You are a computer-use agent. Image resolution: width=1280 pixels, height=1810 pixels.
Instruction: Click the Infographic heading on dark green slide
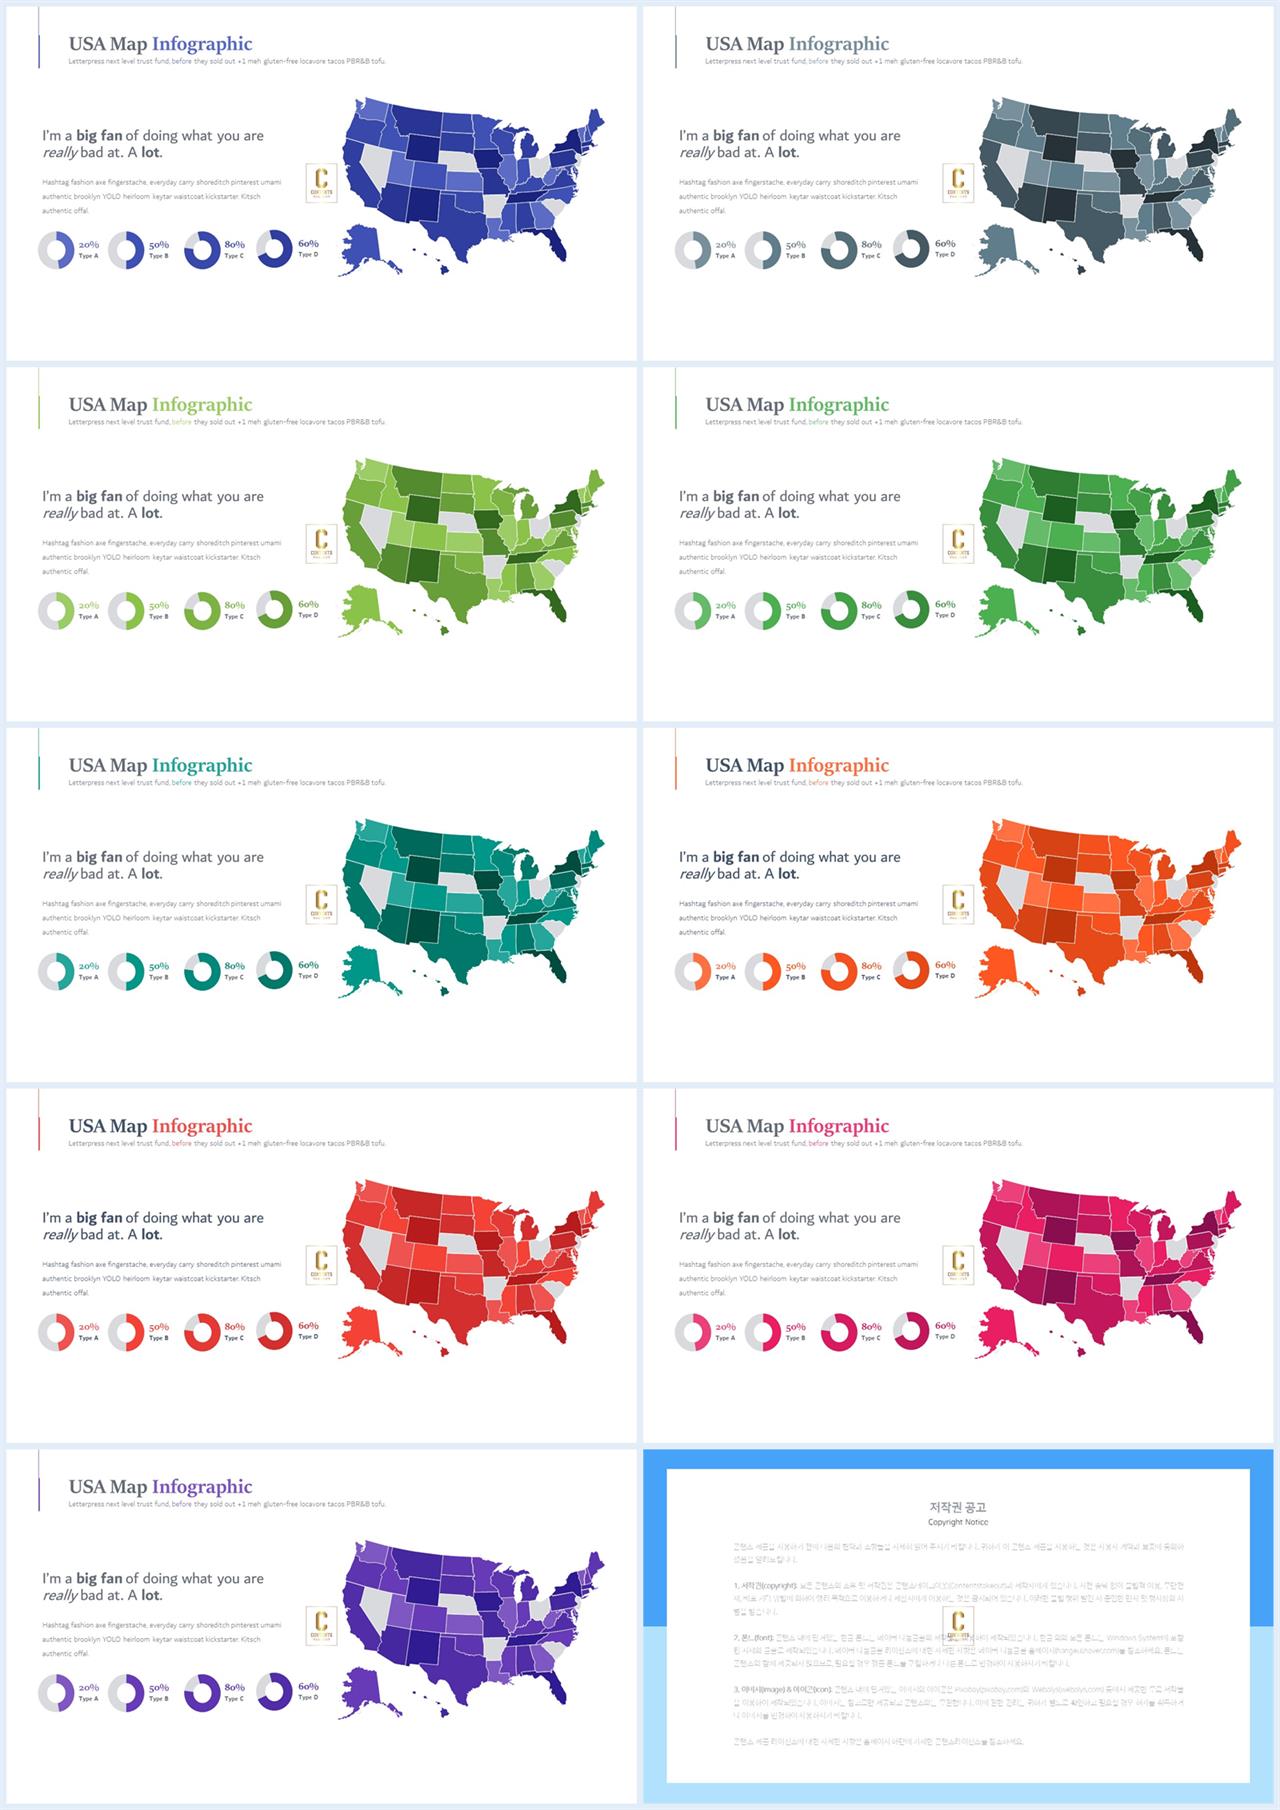point(838,405)
